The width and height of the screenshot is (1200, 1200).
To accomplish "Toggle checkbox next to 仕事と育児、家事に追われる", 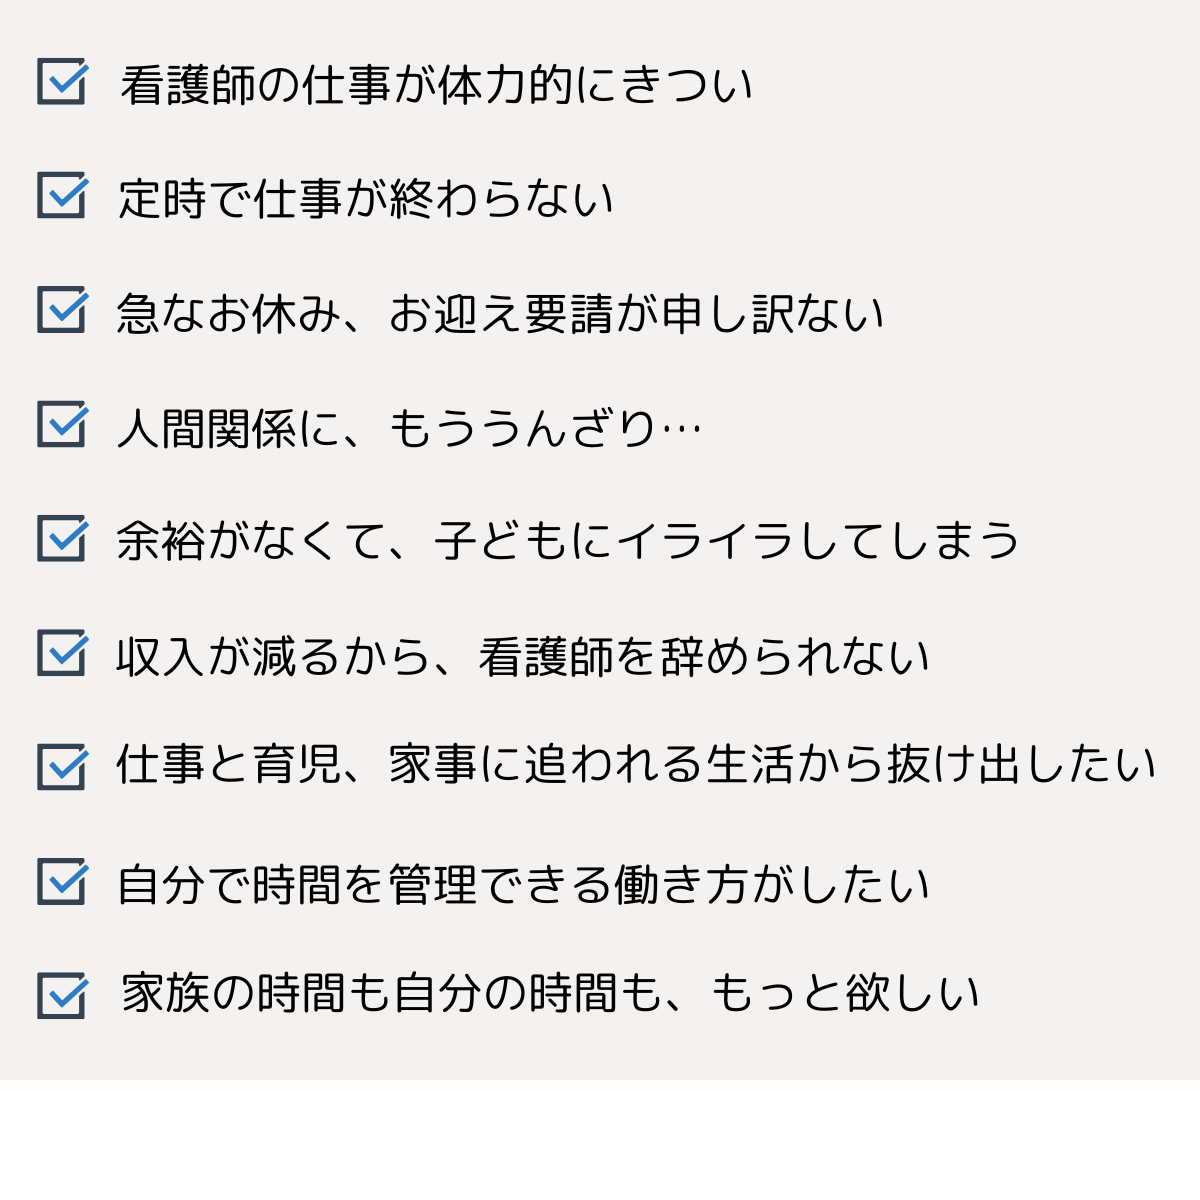I will (x=62, y=767).
